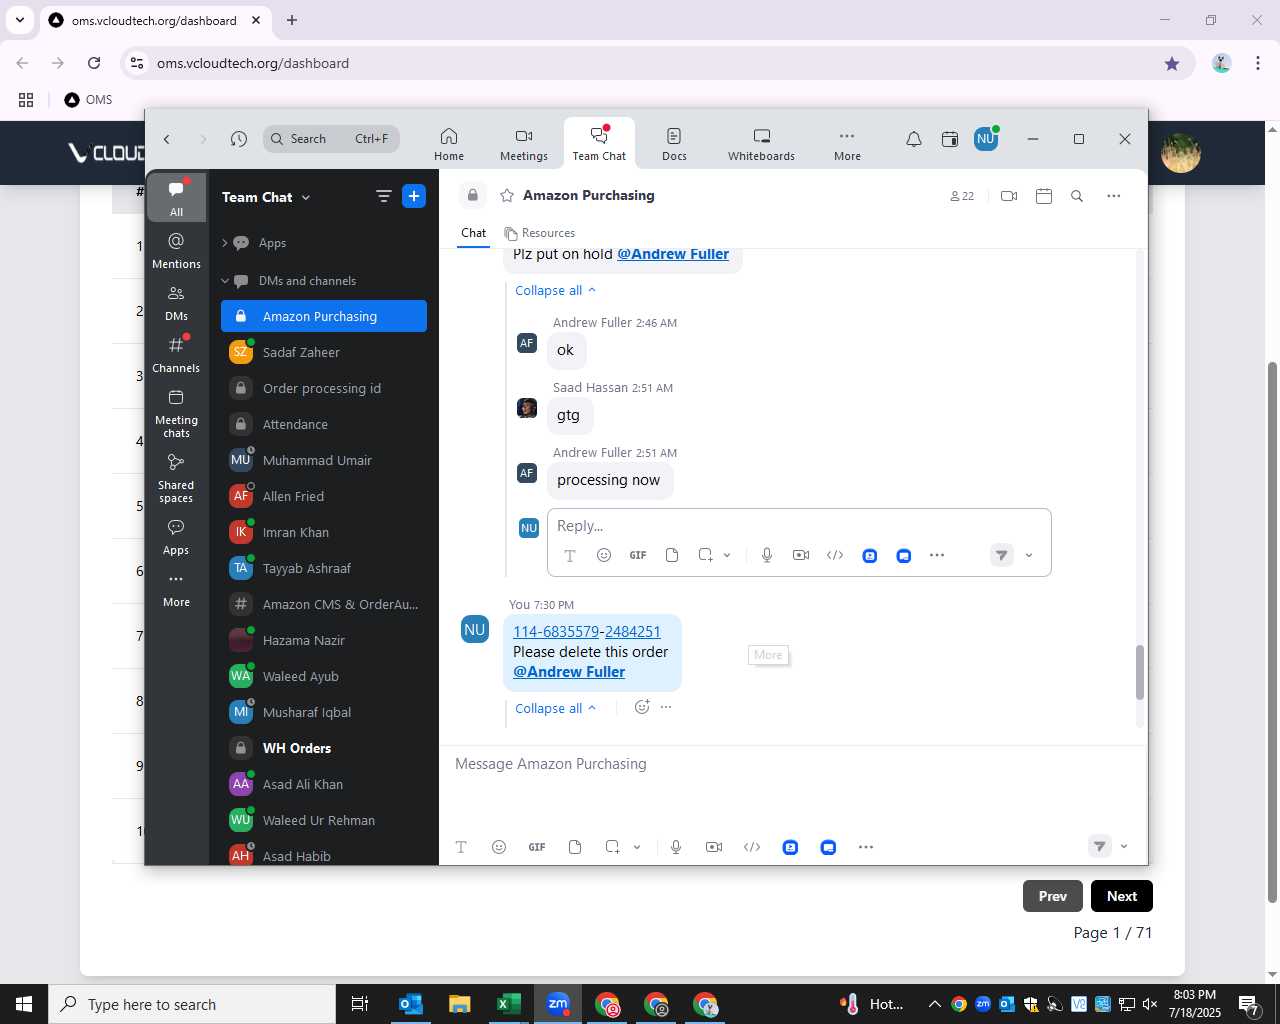Click the Windows Start button
This screenshot has height=1024, width=1280.
(x=24, y=1004)
